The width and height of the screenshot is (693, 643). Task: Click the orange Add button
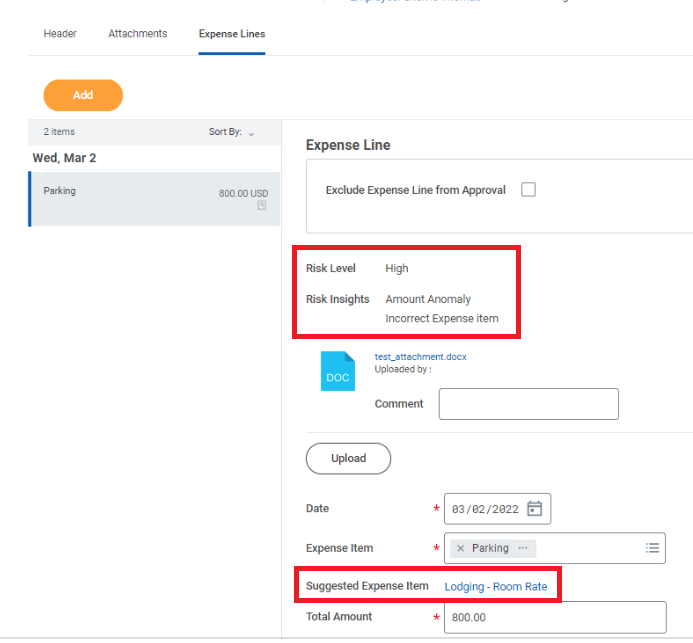pyautogui.click(x=83, y=95)
